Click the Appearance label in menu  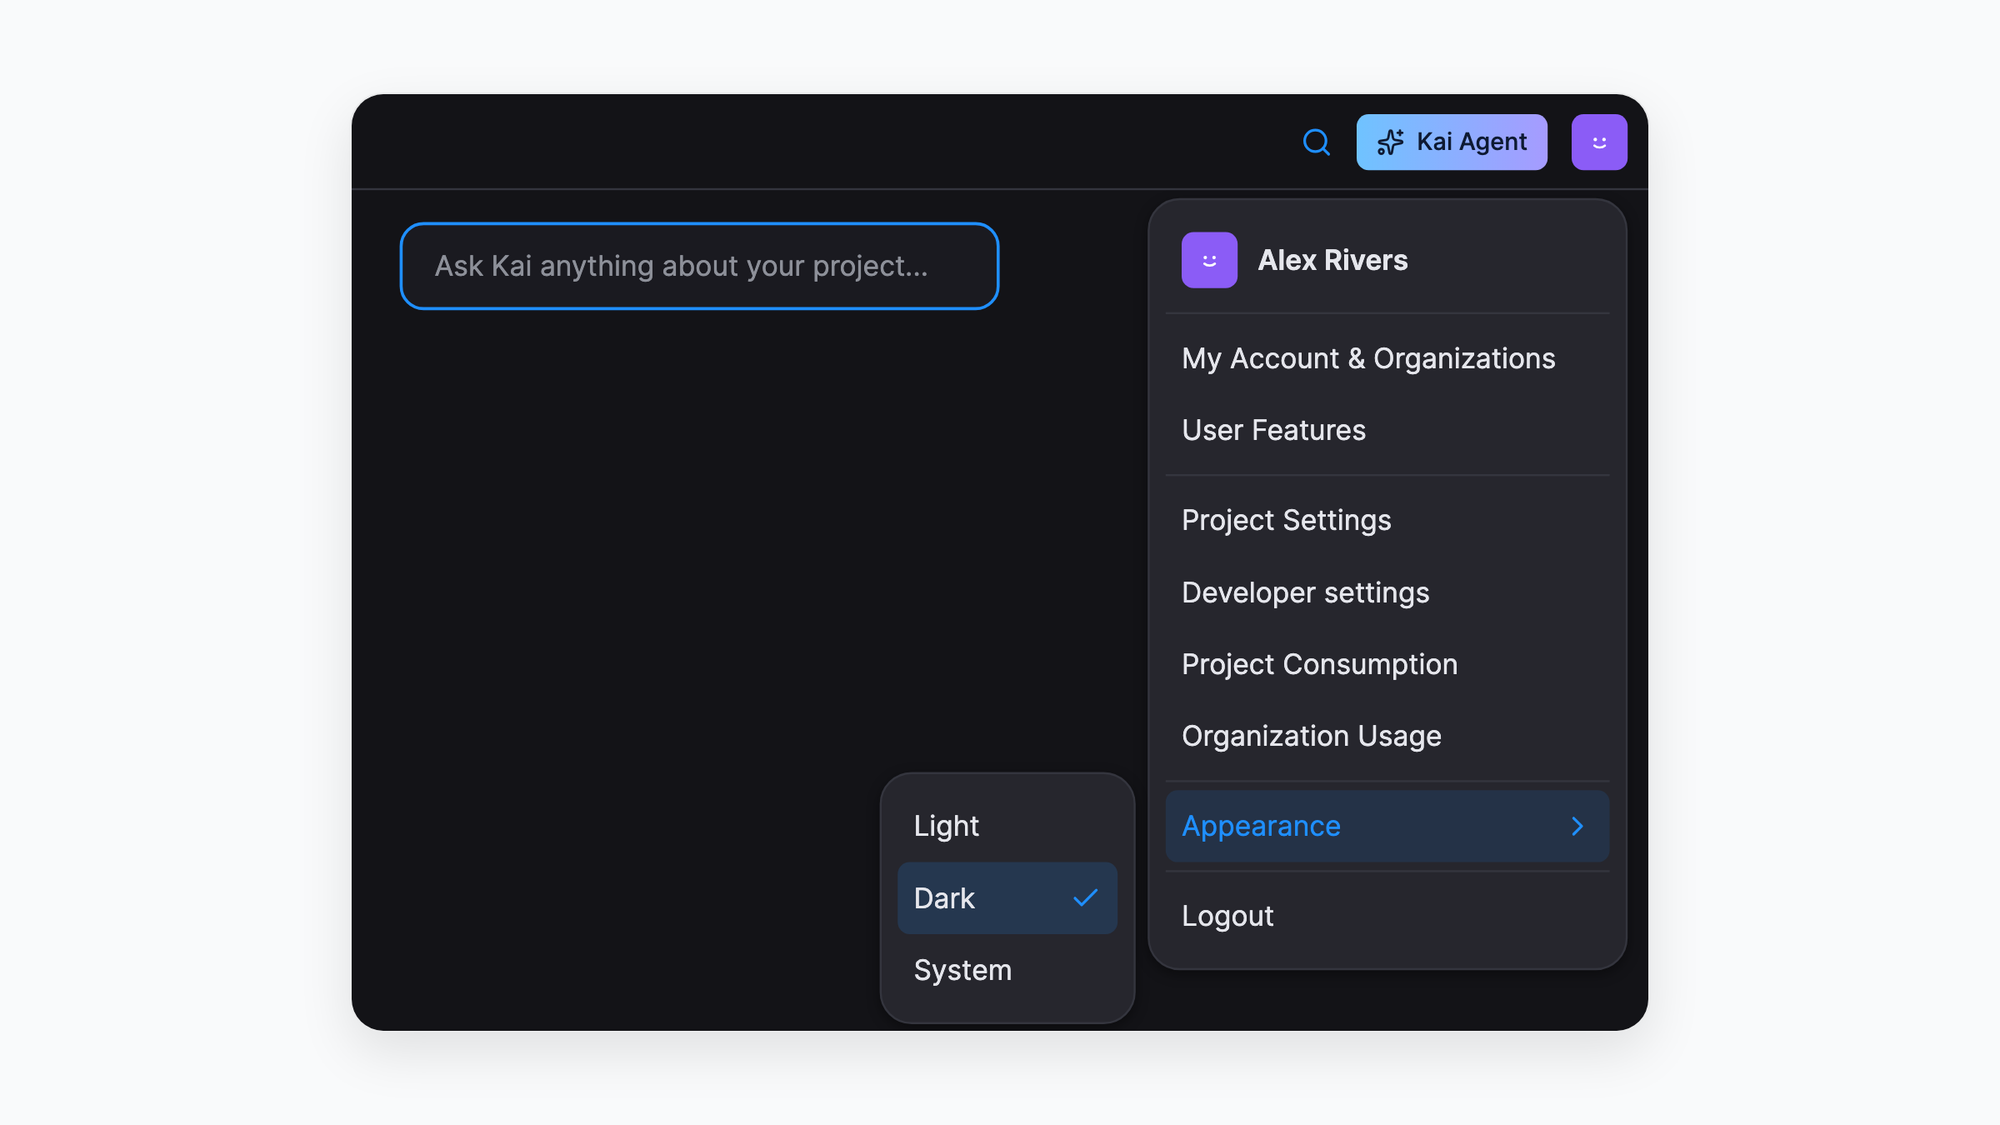pyautogui.click(x=1261, y=826)
